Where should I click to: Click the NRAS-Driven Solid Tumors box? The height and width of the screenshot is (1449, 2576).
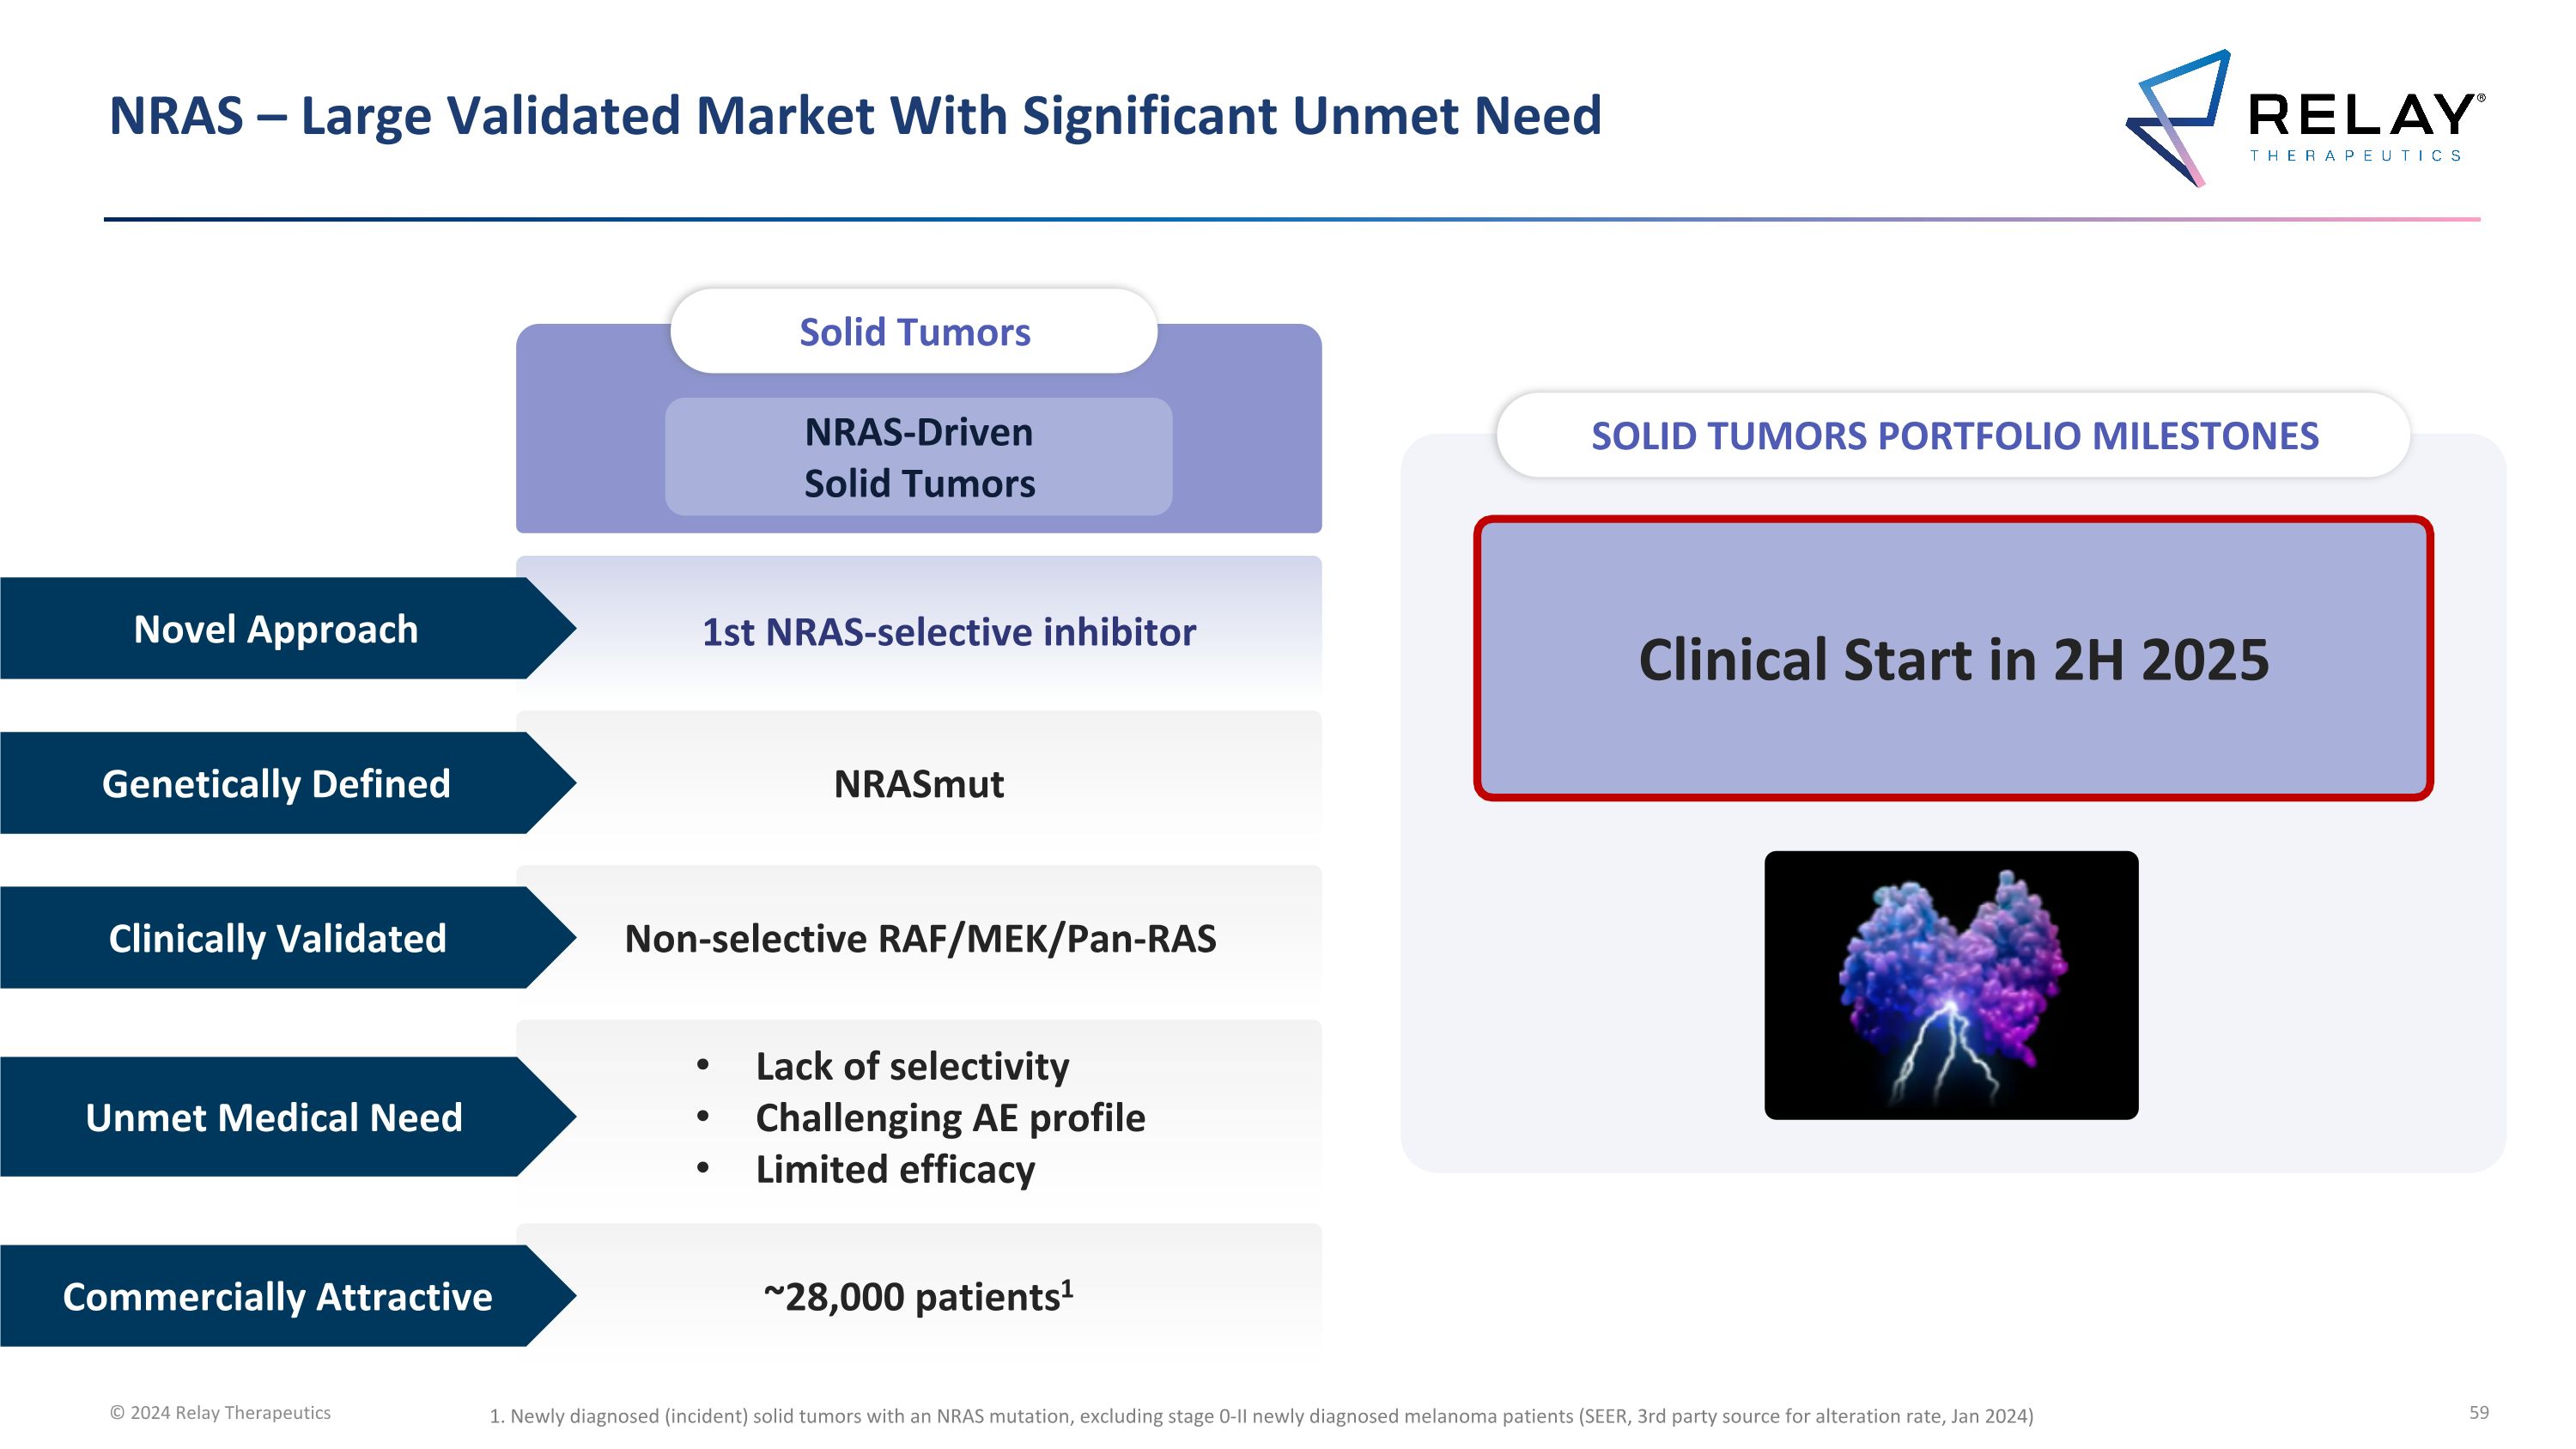919,458
